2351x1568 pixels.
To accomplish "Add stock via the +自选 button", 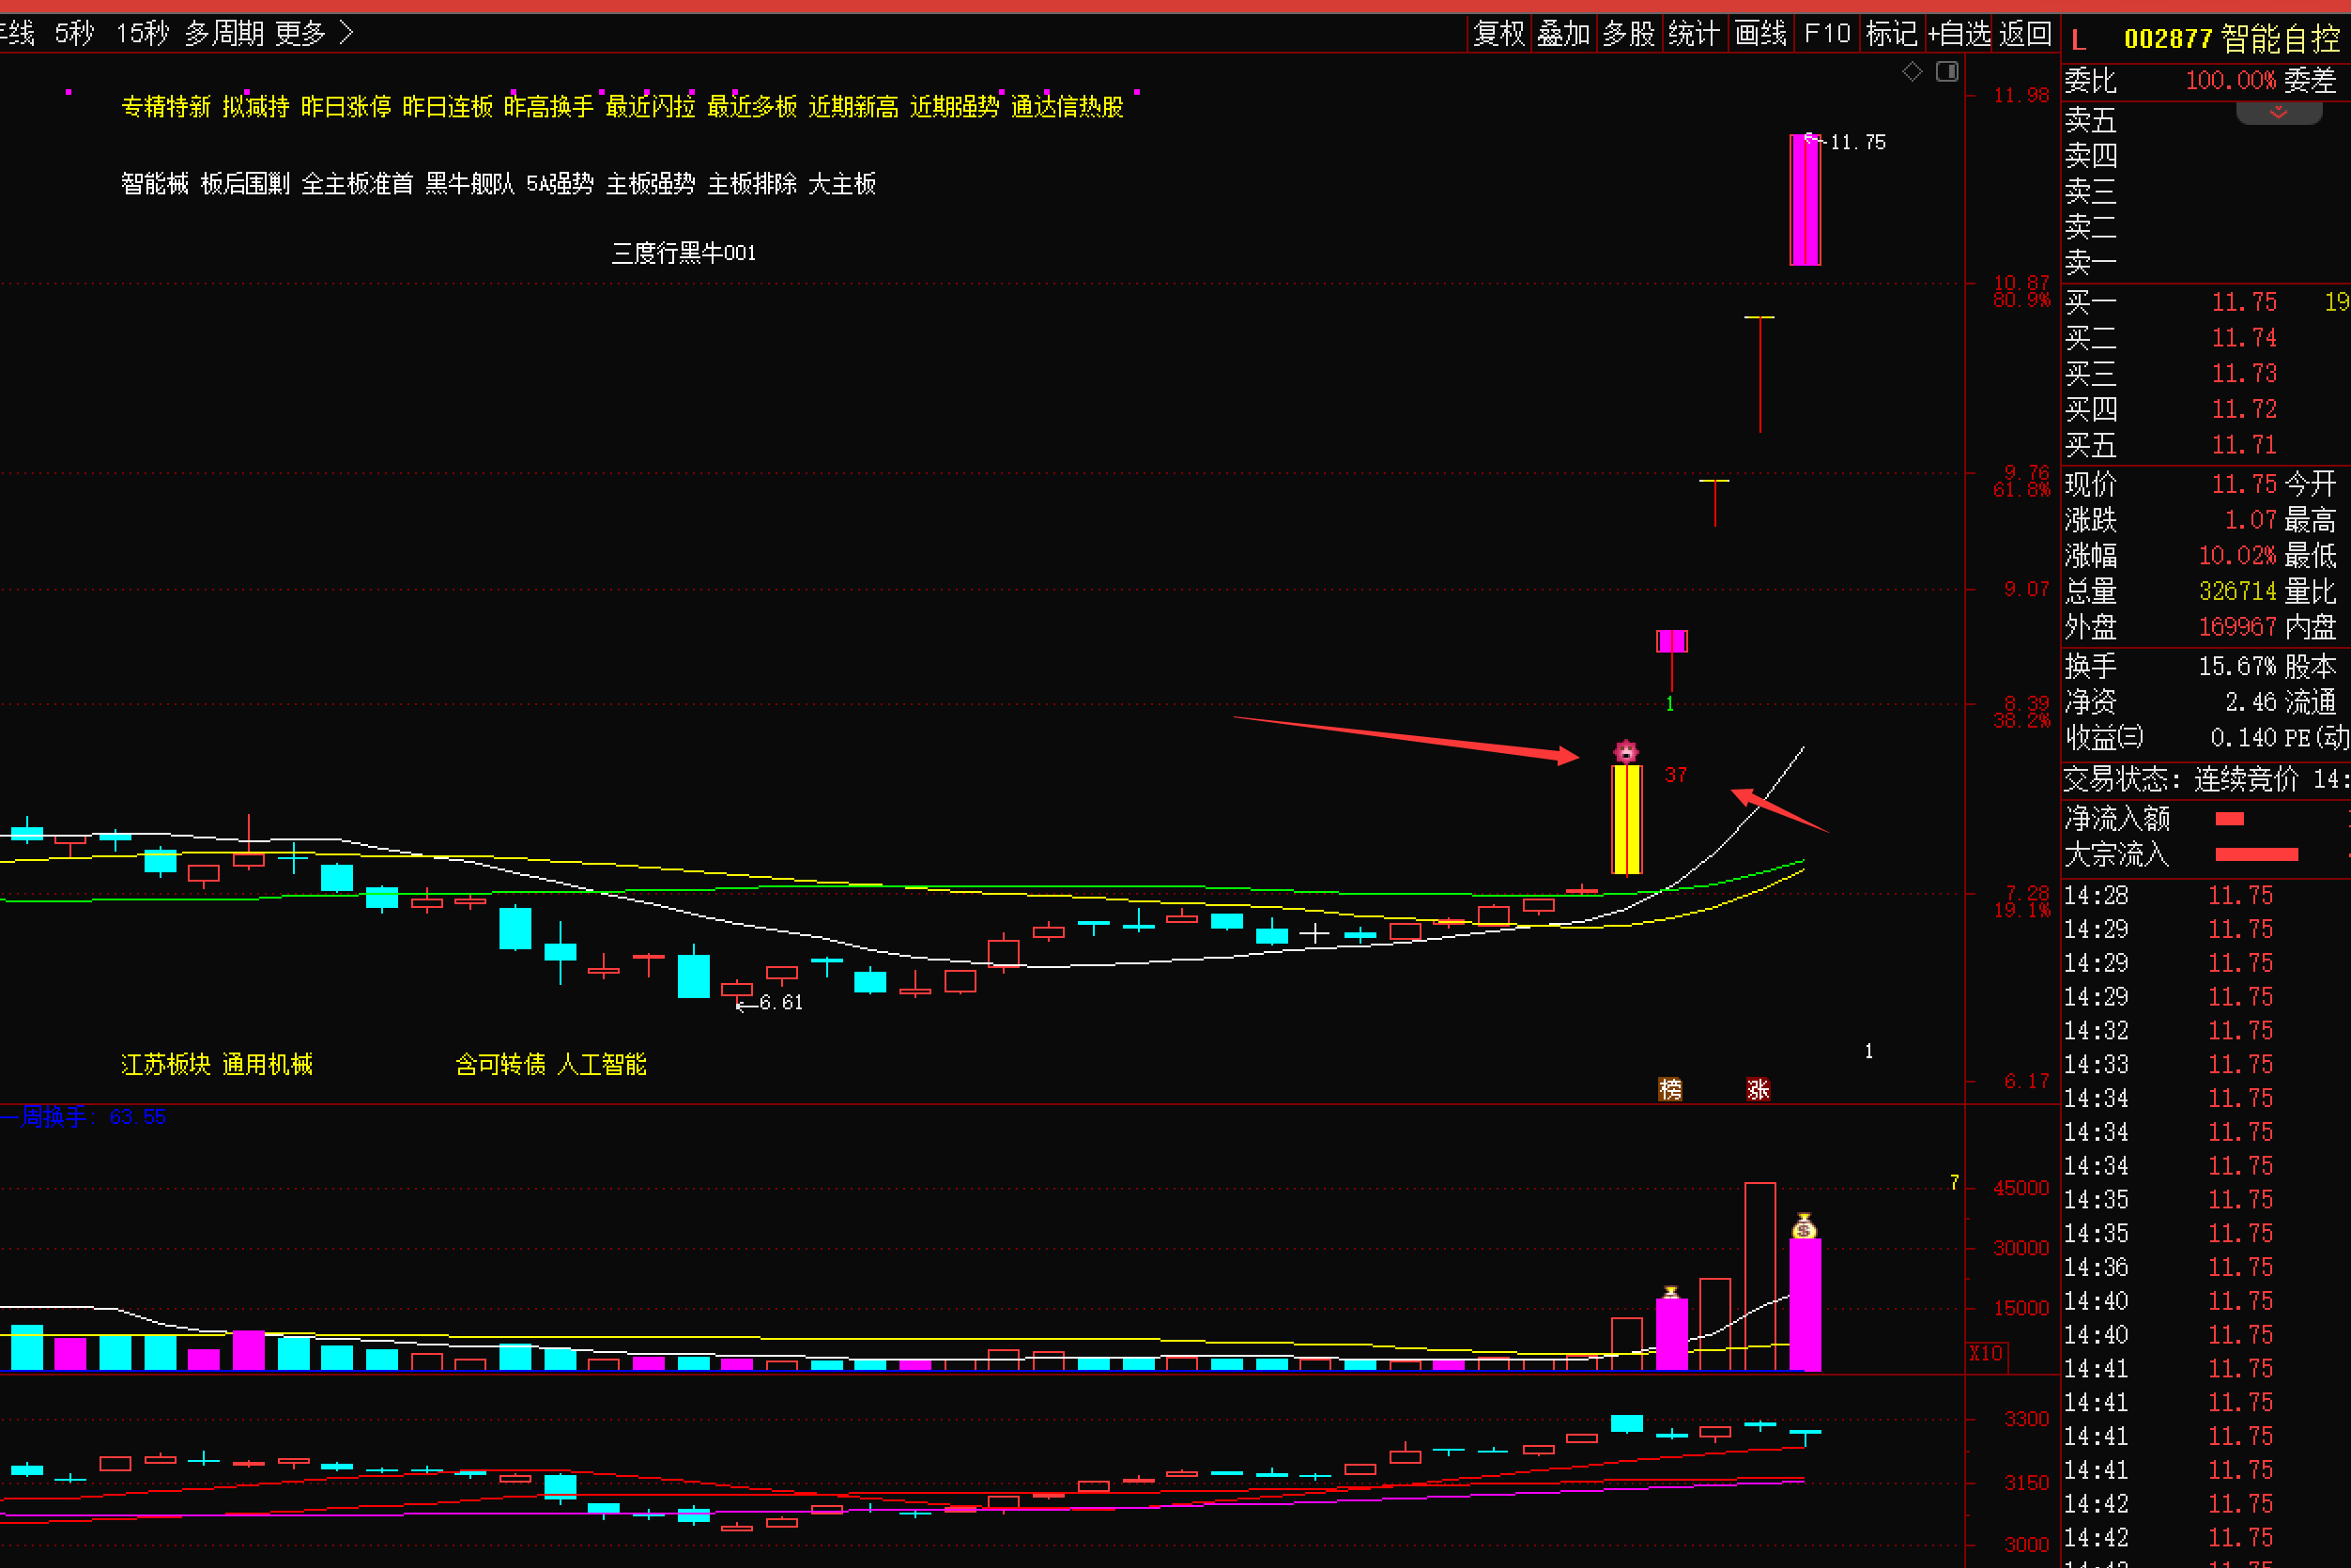I will [1960, 34].
